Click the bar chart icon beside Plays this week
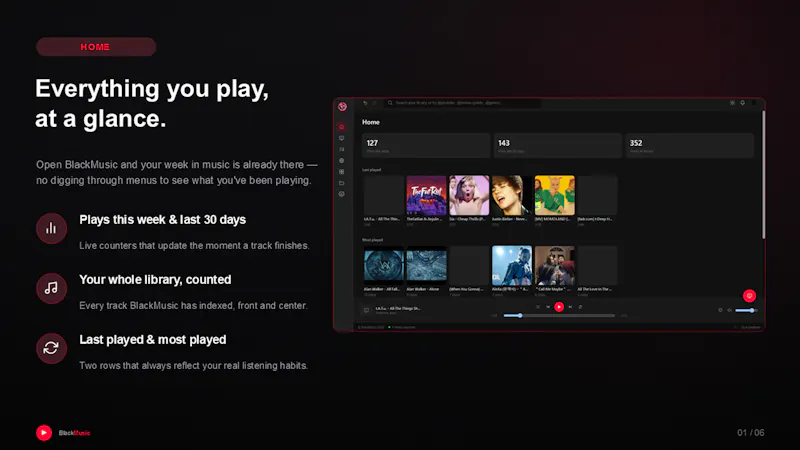The image size is (800, 450). [51, 228]
